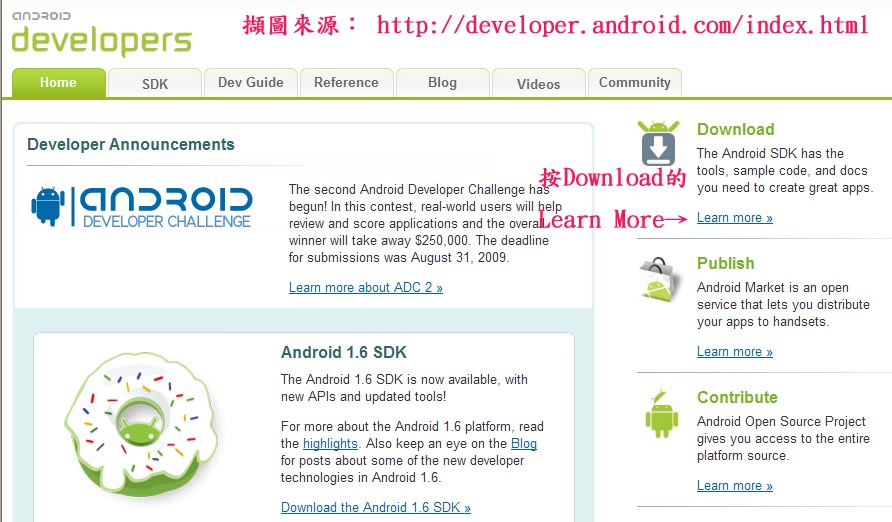This screenshot has width=892, height=522.
Task: Click Learn more under Contribute
Action: click(734, 486)
